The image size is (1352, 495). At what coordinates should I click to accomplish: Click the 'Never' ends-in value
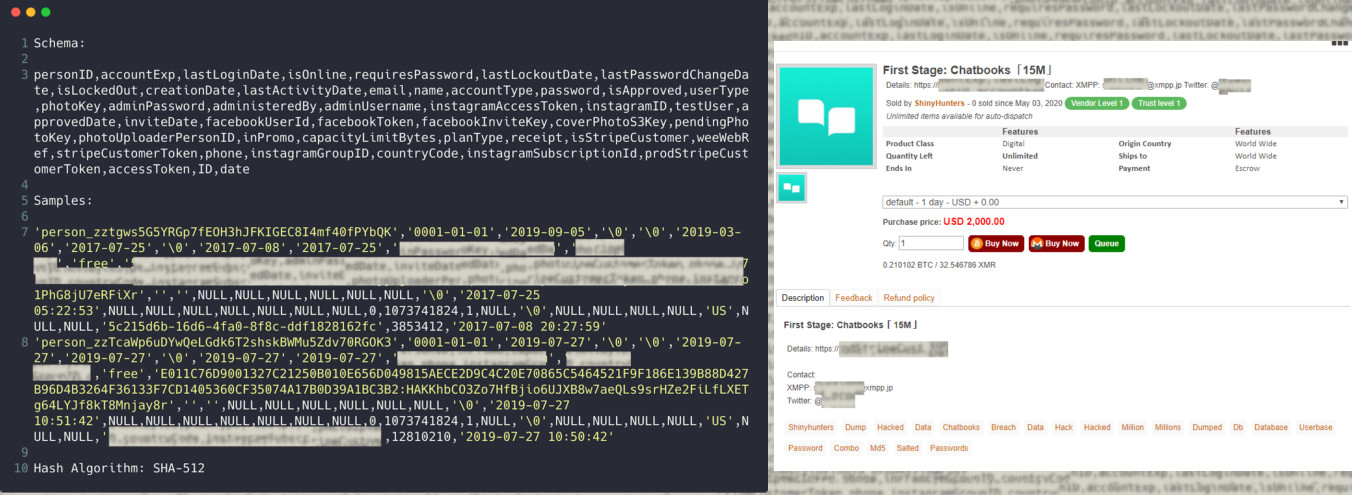point(1012,169)
